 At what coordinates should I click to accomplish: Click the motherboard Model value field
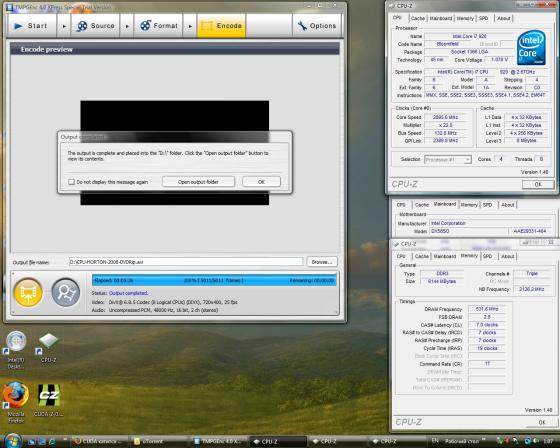click(468, 231)
